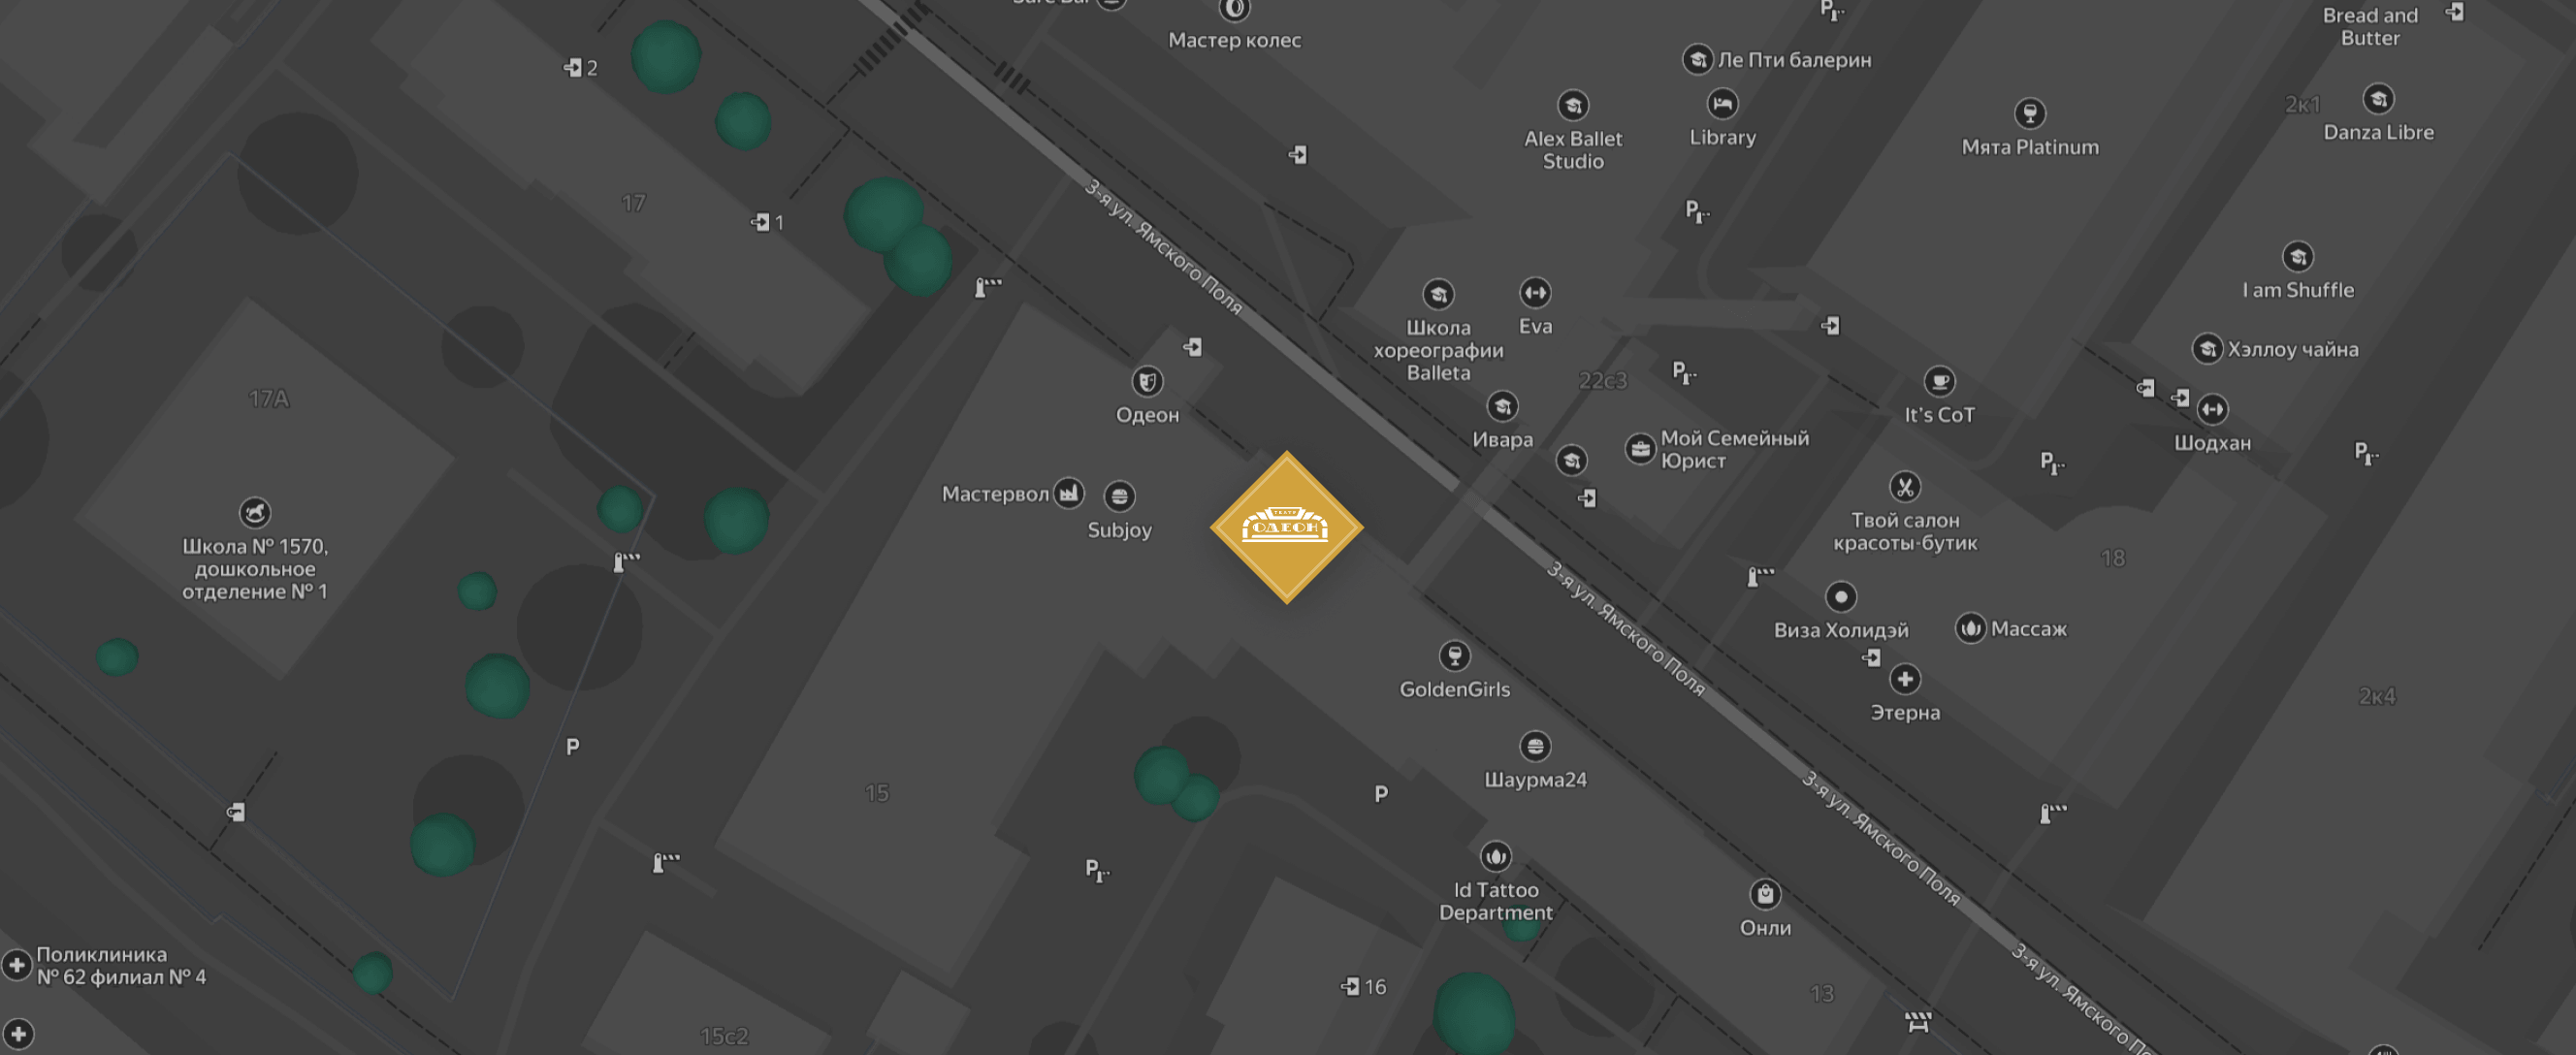
Task: Open the It's CoT coffee cup icon
Action: coord(1939,381)
